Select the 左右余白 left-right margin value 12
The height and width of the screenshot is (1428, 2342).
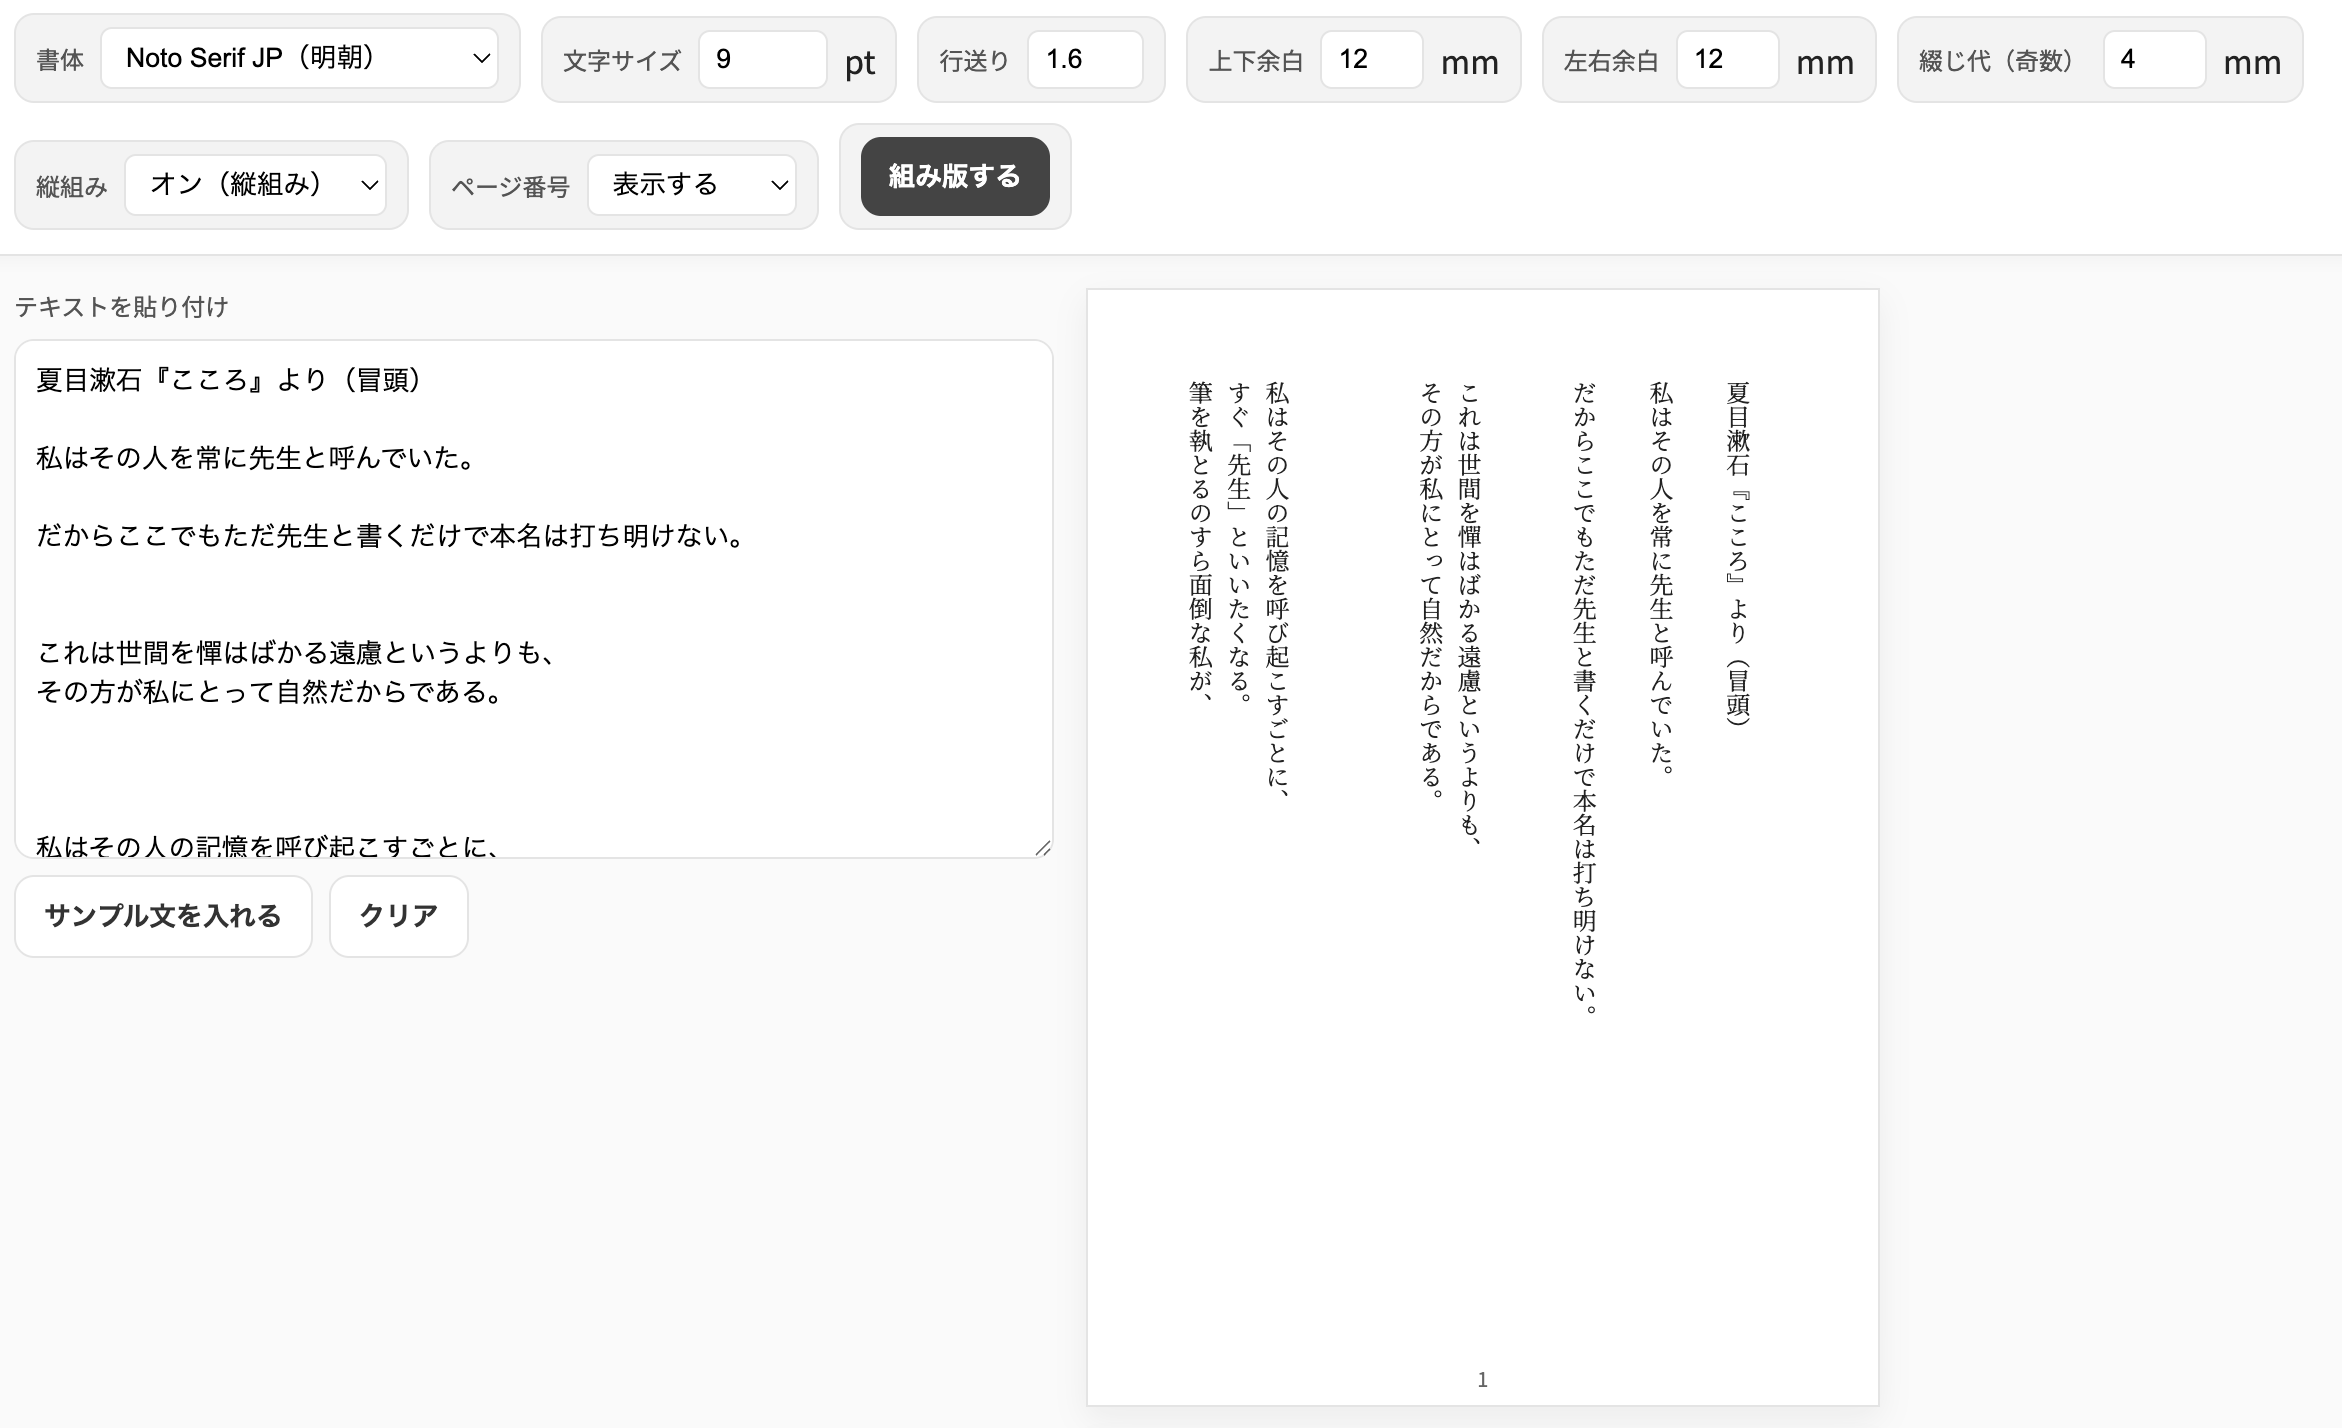coord(1727,60)
